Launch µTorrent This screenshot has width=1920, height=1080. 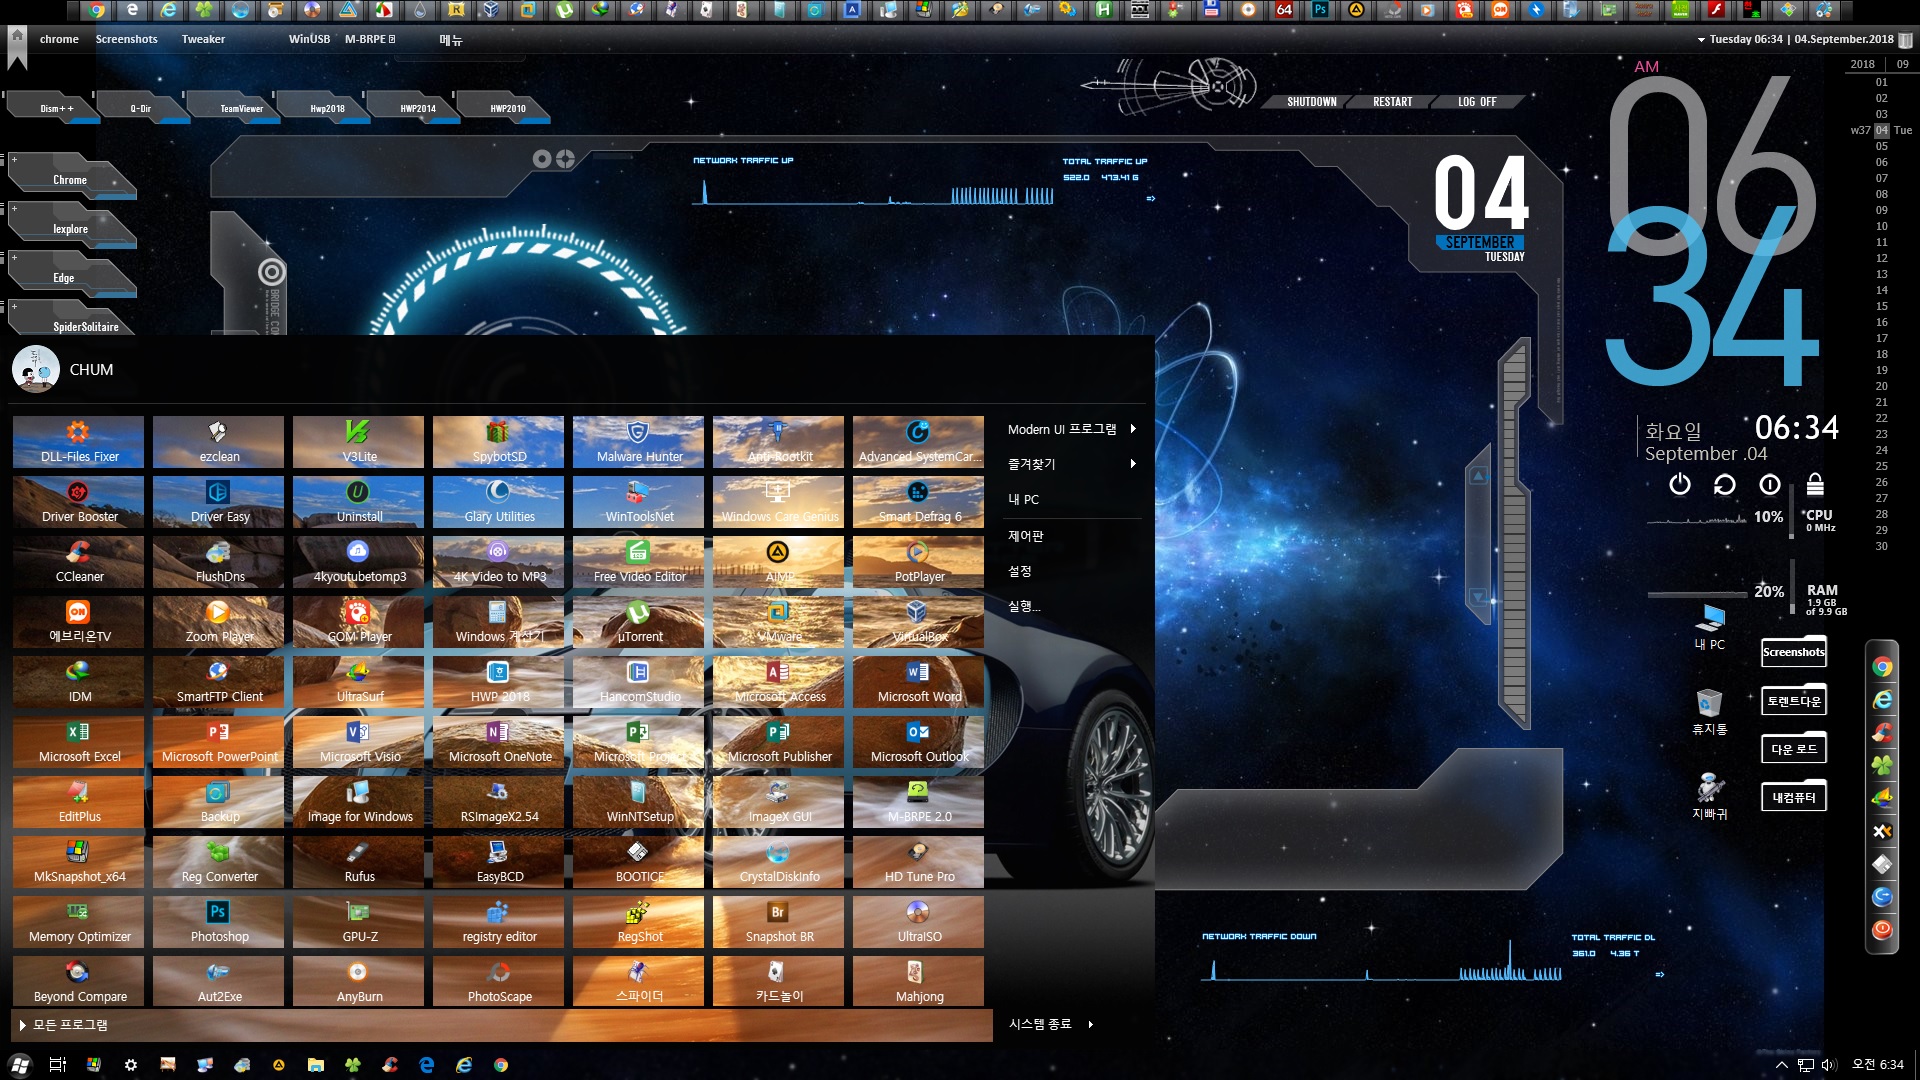(x=639, y=622)
